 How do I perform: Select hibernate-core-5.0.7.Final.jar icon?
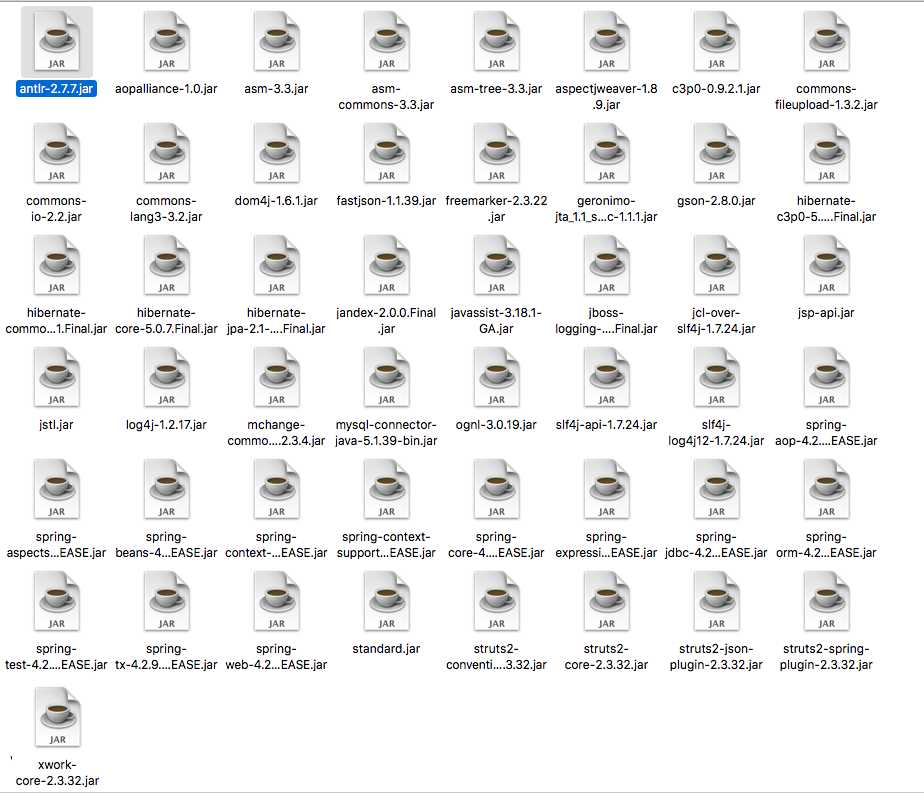click(x=167, y=266)
